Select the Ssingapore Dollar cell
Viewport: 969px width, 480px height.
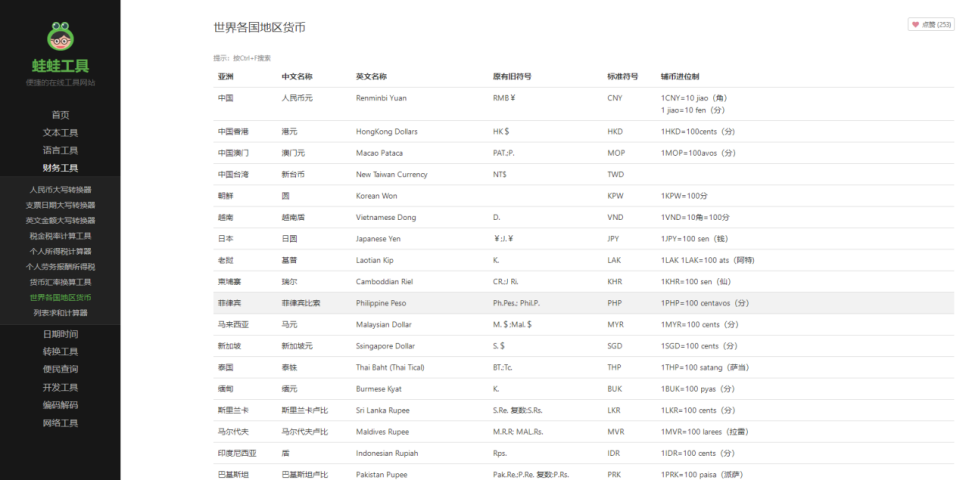point(386,346)
